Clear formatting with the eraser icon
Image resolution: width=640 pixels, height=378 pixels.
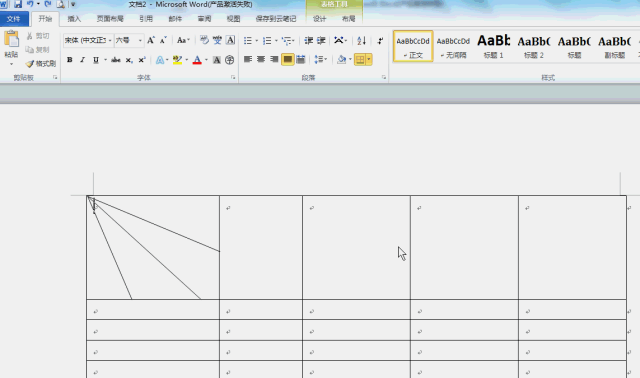click(x=204, y=40)
